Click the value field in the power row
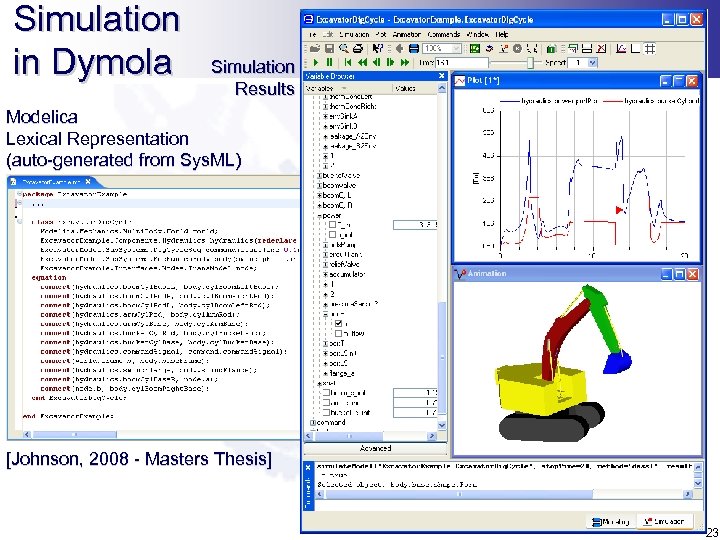The width and height of the screenshot is (720, 540). [x=415, y=225]
